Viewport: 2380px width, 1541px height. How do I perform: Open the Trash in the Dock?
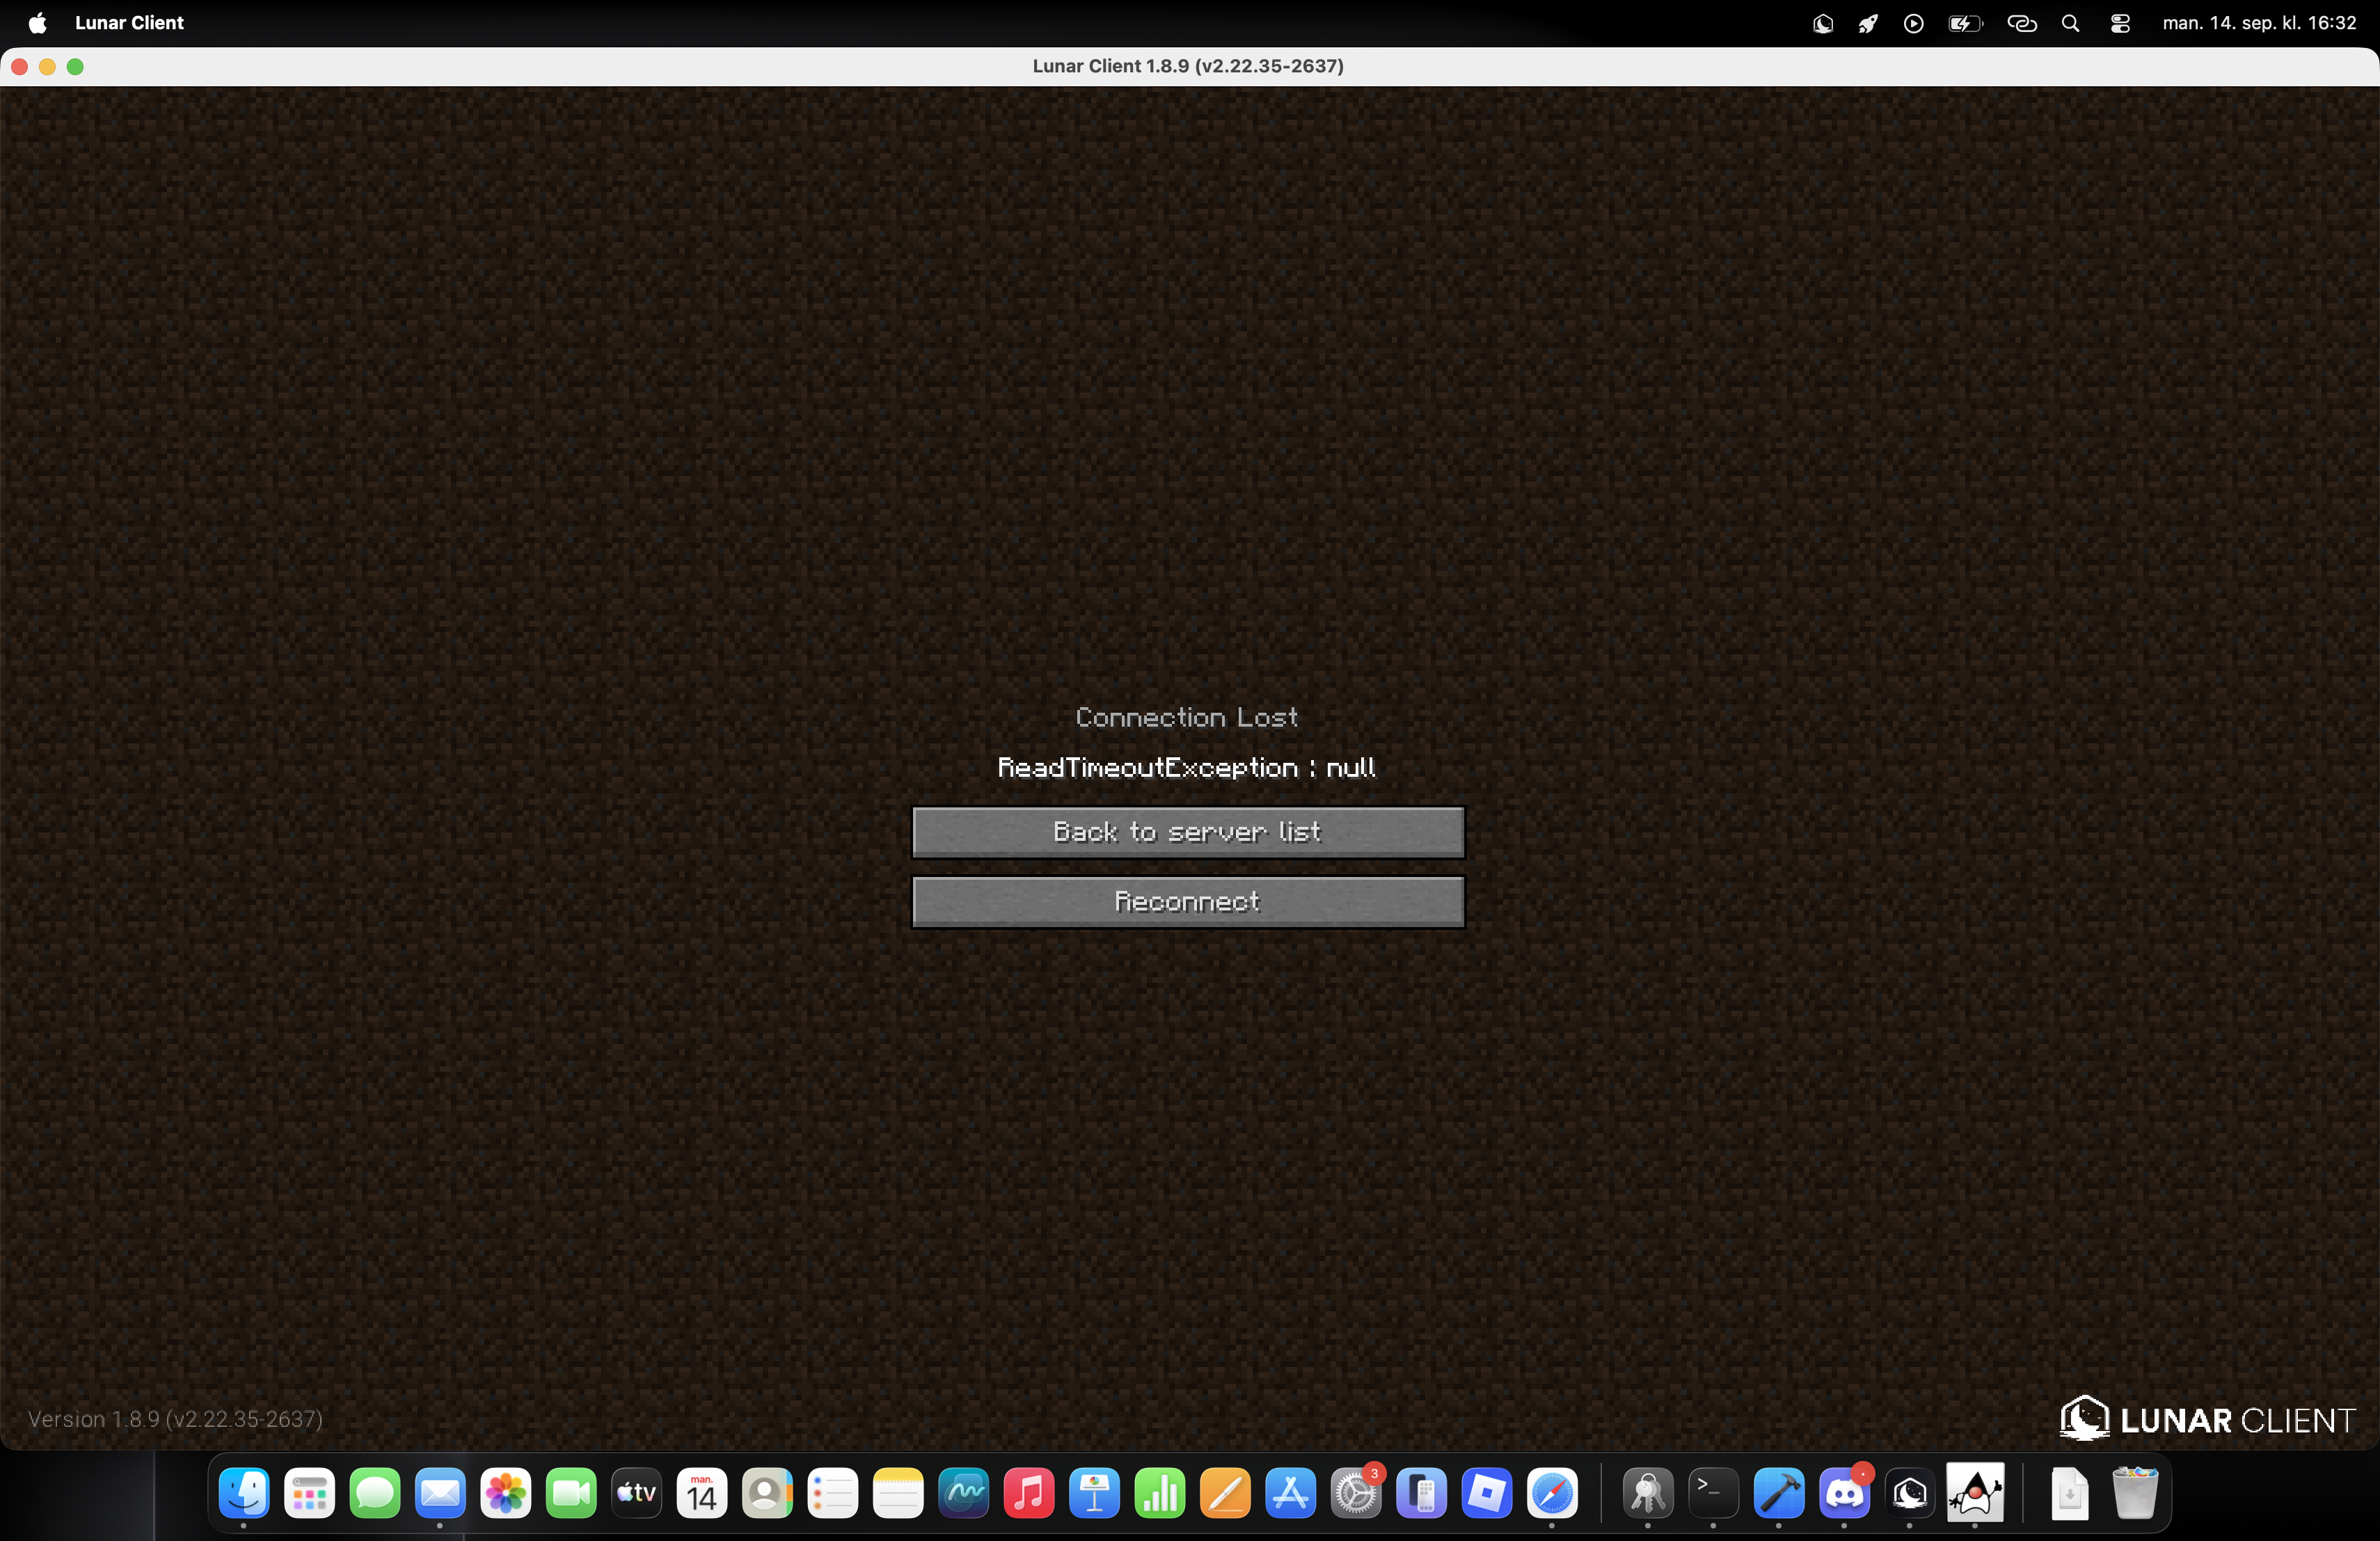(2135, 1494)
